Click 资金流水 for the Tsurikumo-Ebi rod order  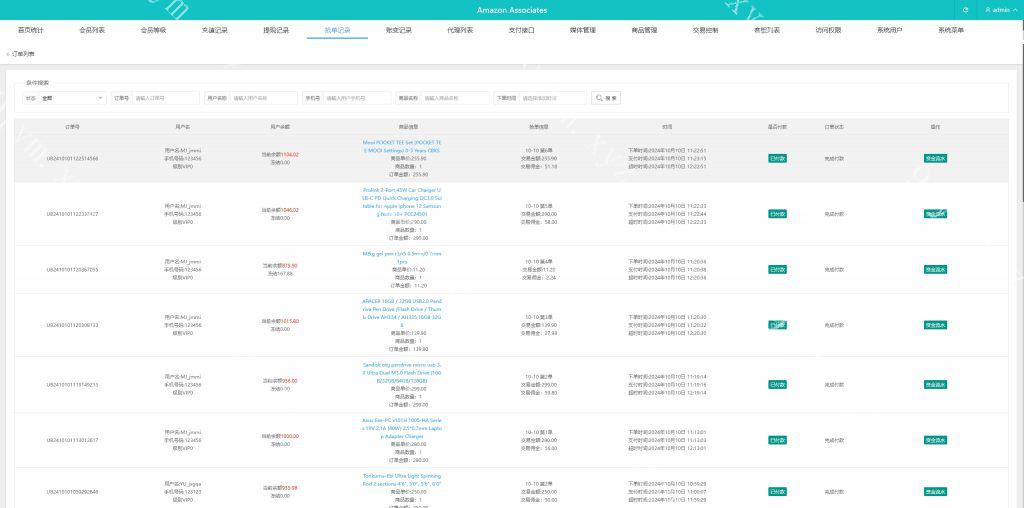click(x=935, y=492)
